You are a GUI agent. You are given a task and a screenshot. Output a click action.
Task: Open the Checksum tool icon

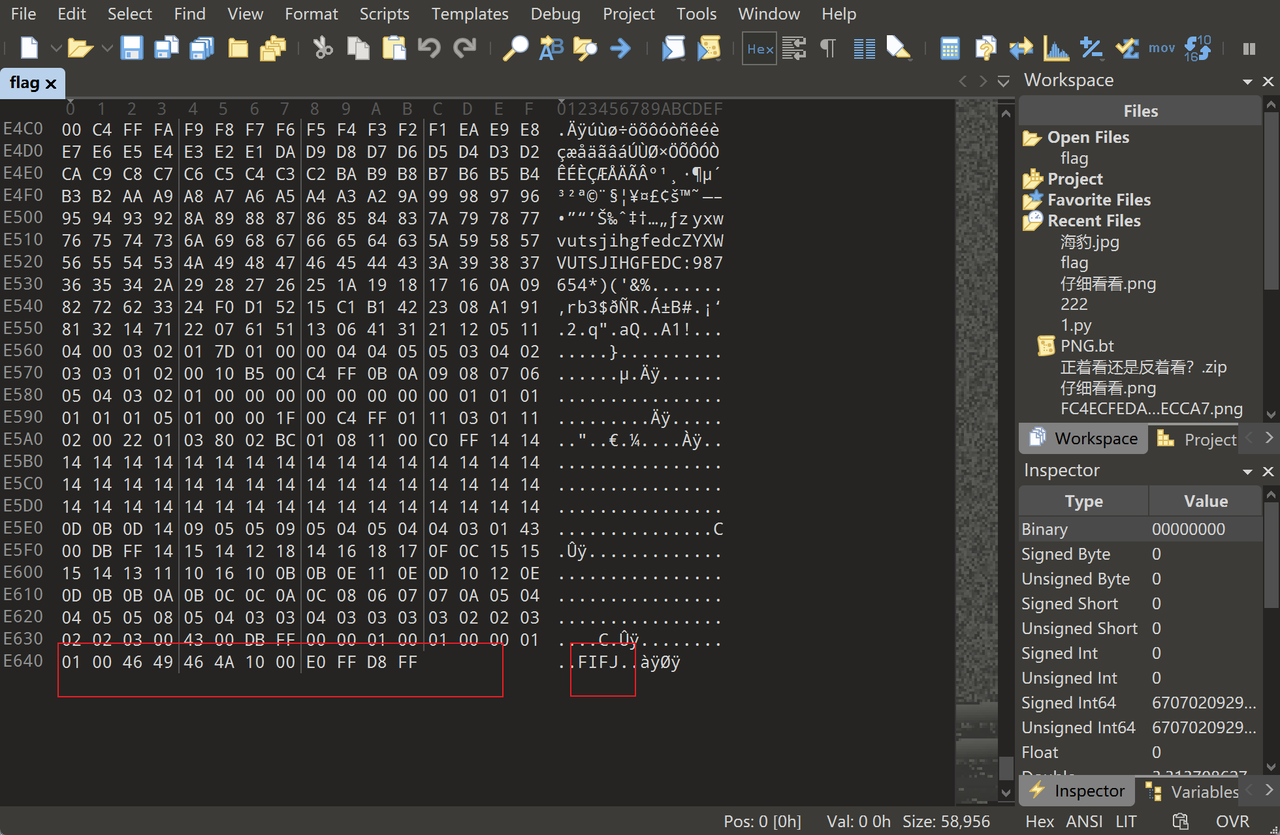[1126, 47]
